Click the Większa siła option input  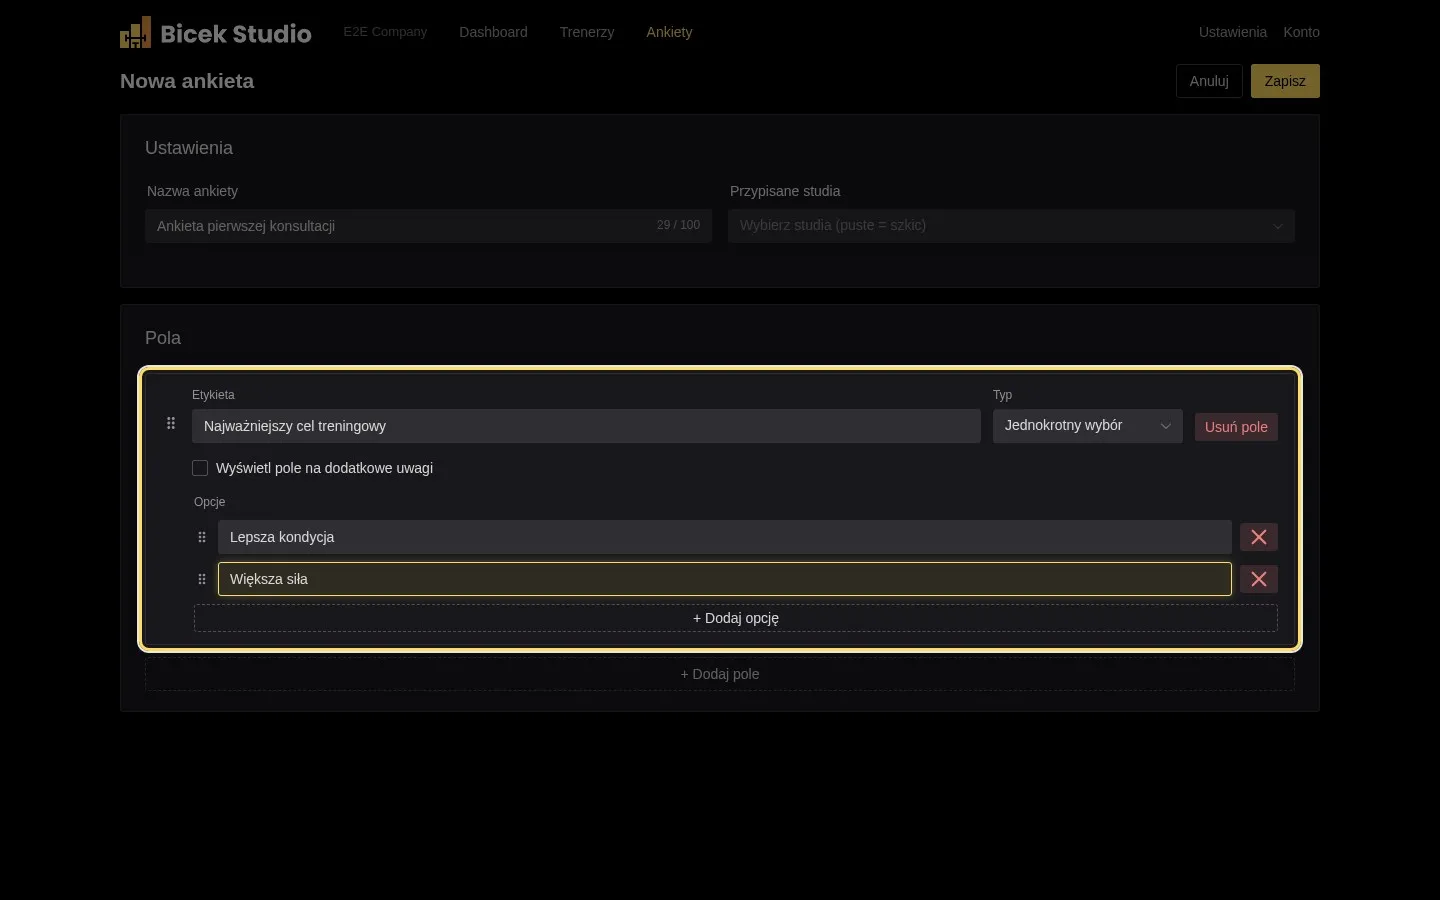[x=725, y=579]
